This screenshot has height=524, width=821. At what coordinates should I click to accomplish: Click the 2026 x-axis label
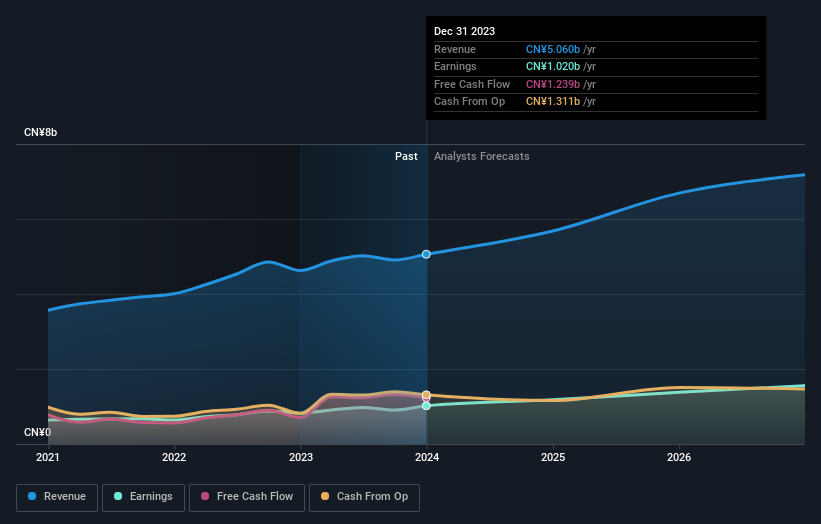tap(679, 458)
